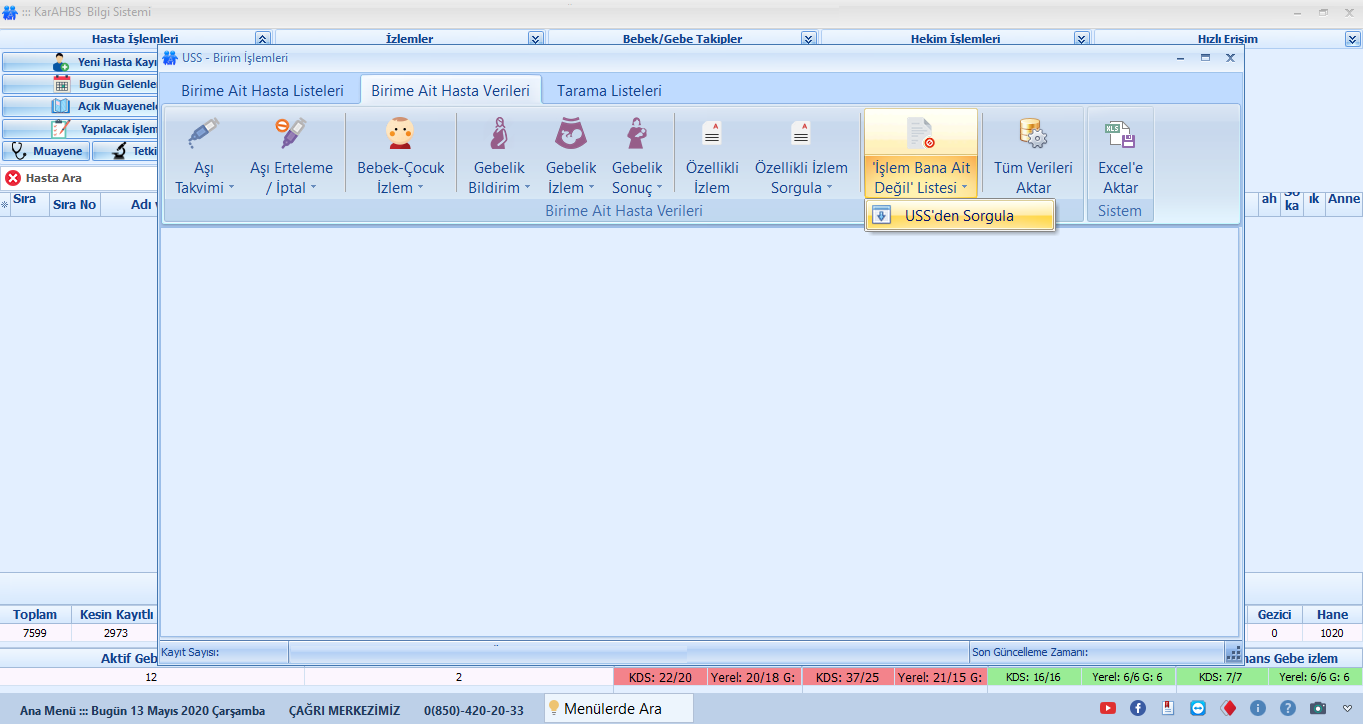Select the Gebelik Bildirim icon
The image size is (1363, 724).
(x=497, y=135)
